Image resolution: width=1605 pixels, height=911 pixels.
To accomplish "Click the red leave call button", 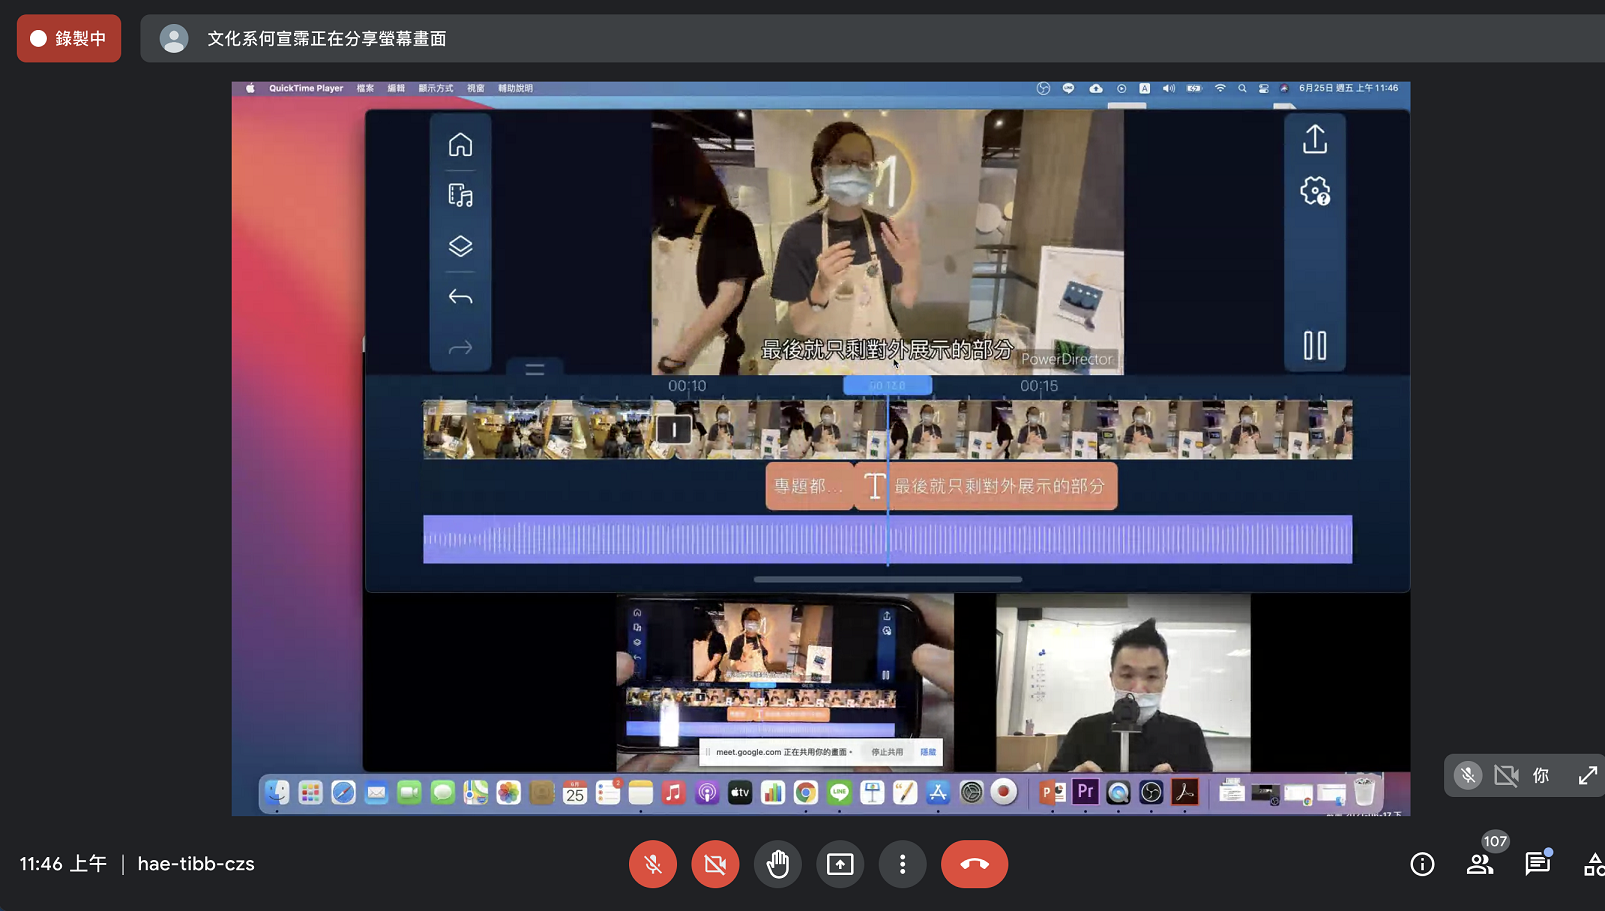I will tap(974, 864).
